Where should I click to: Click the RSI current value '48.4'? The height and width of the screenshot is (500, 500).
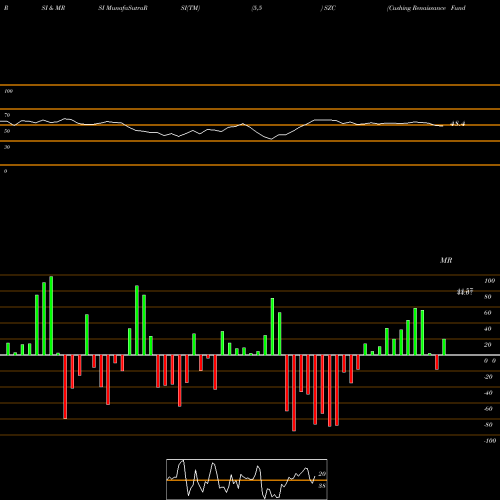(x=457, y=124)
